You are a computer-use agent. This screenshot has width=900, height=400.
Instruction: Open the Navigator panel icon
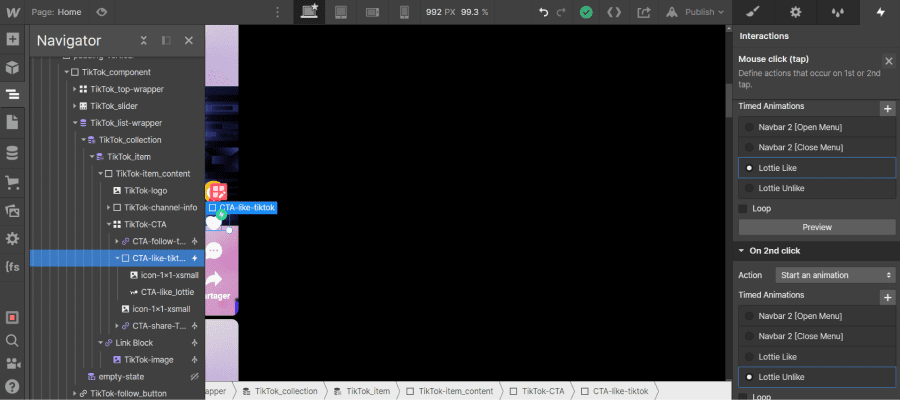(12, 95)
